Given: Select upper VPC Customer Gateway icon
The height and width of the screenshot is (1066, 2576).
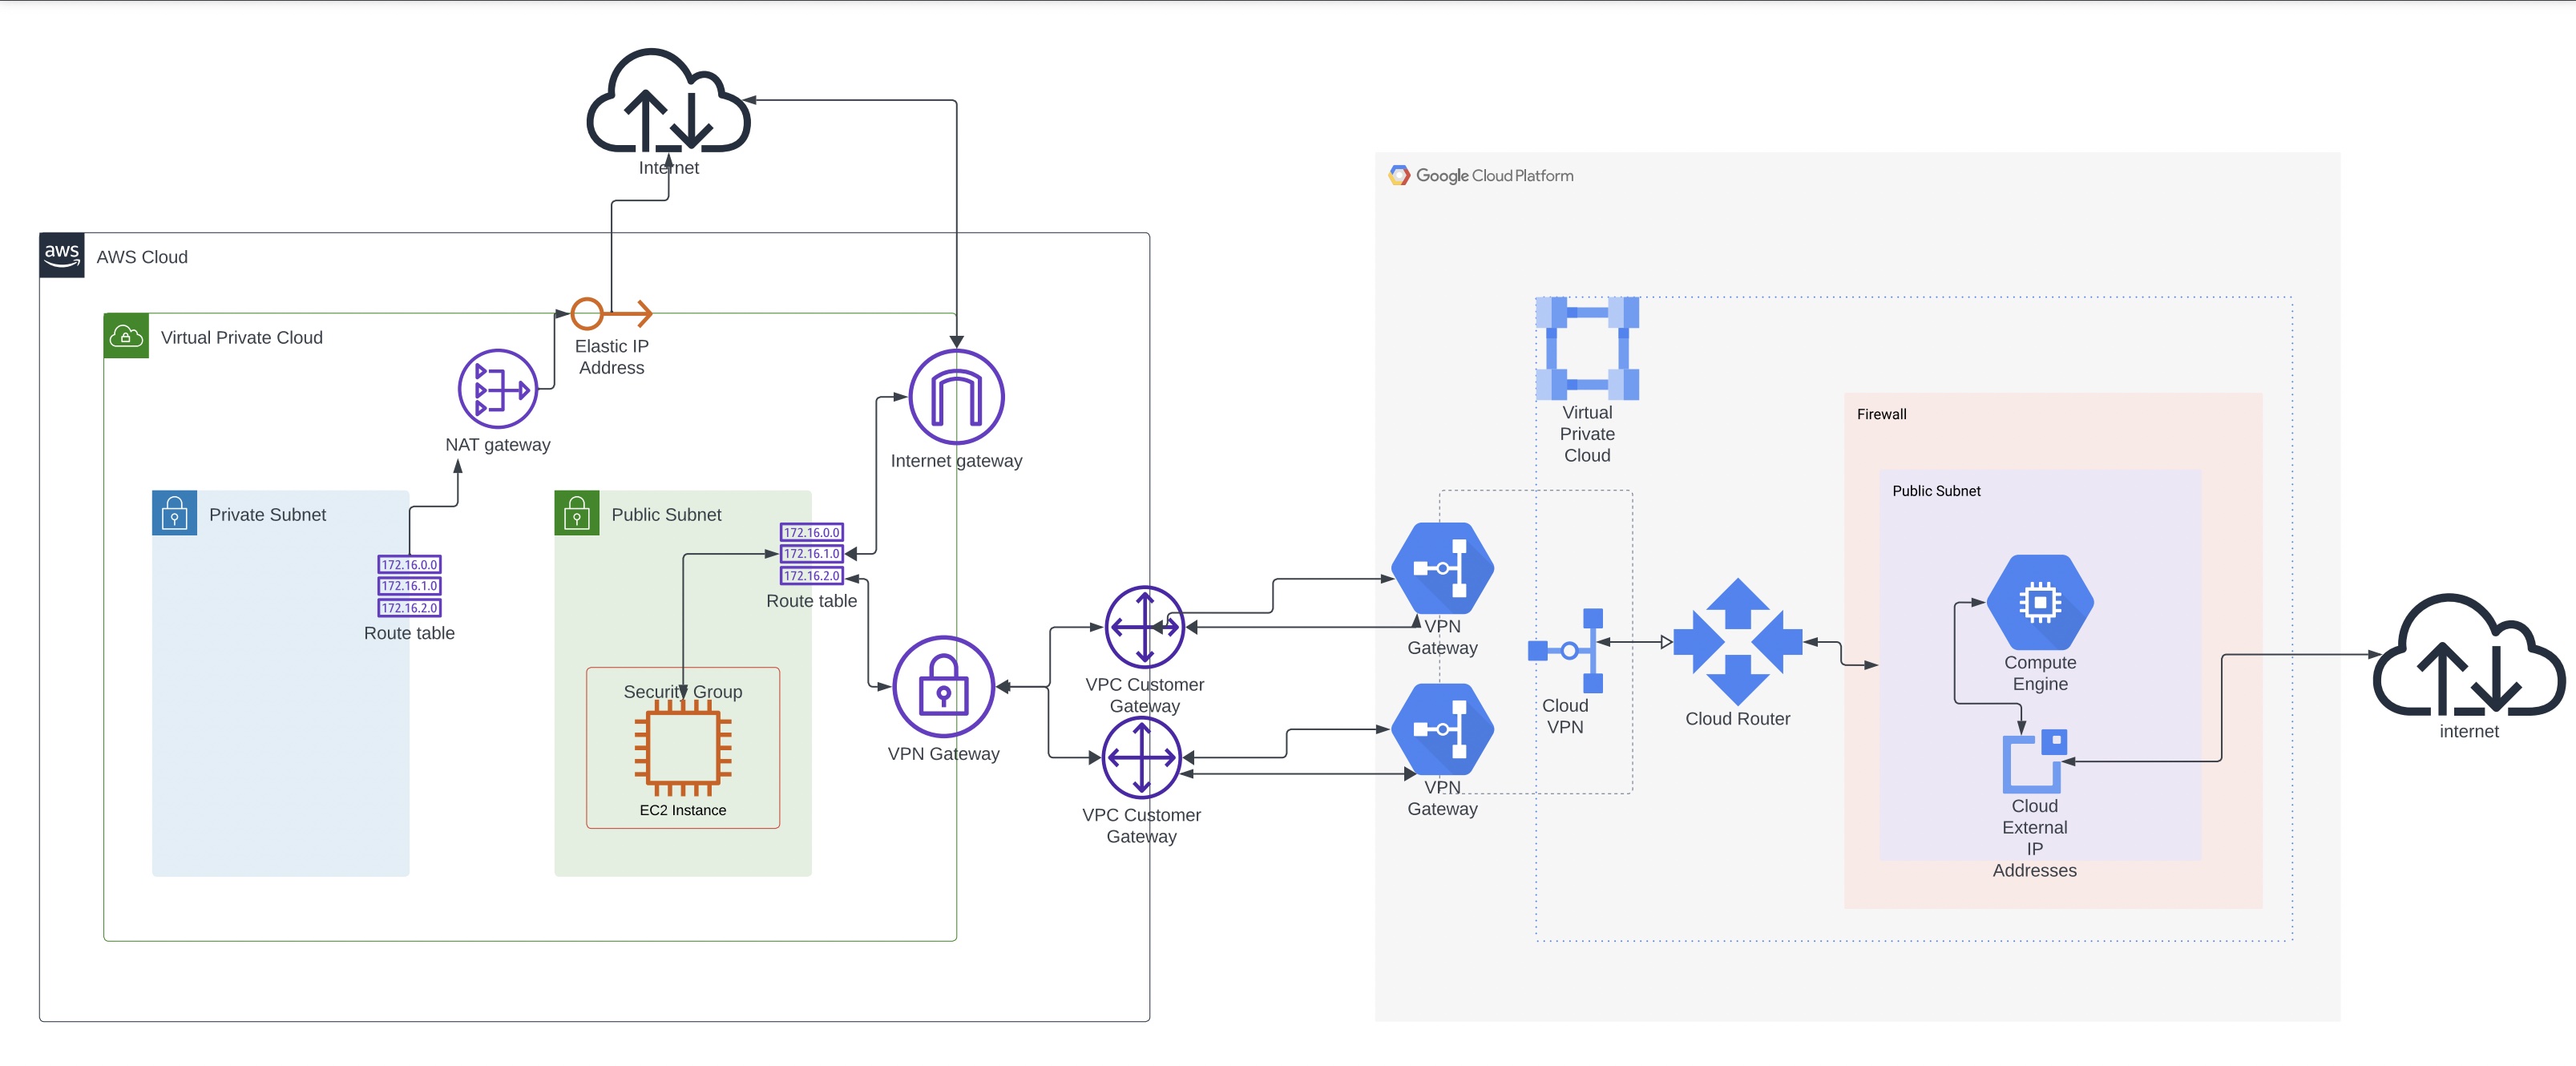Looking at the screenshot, I should coord(1144,627).
